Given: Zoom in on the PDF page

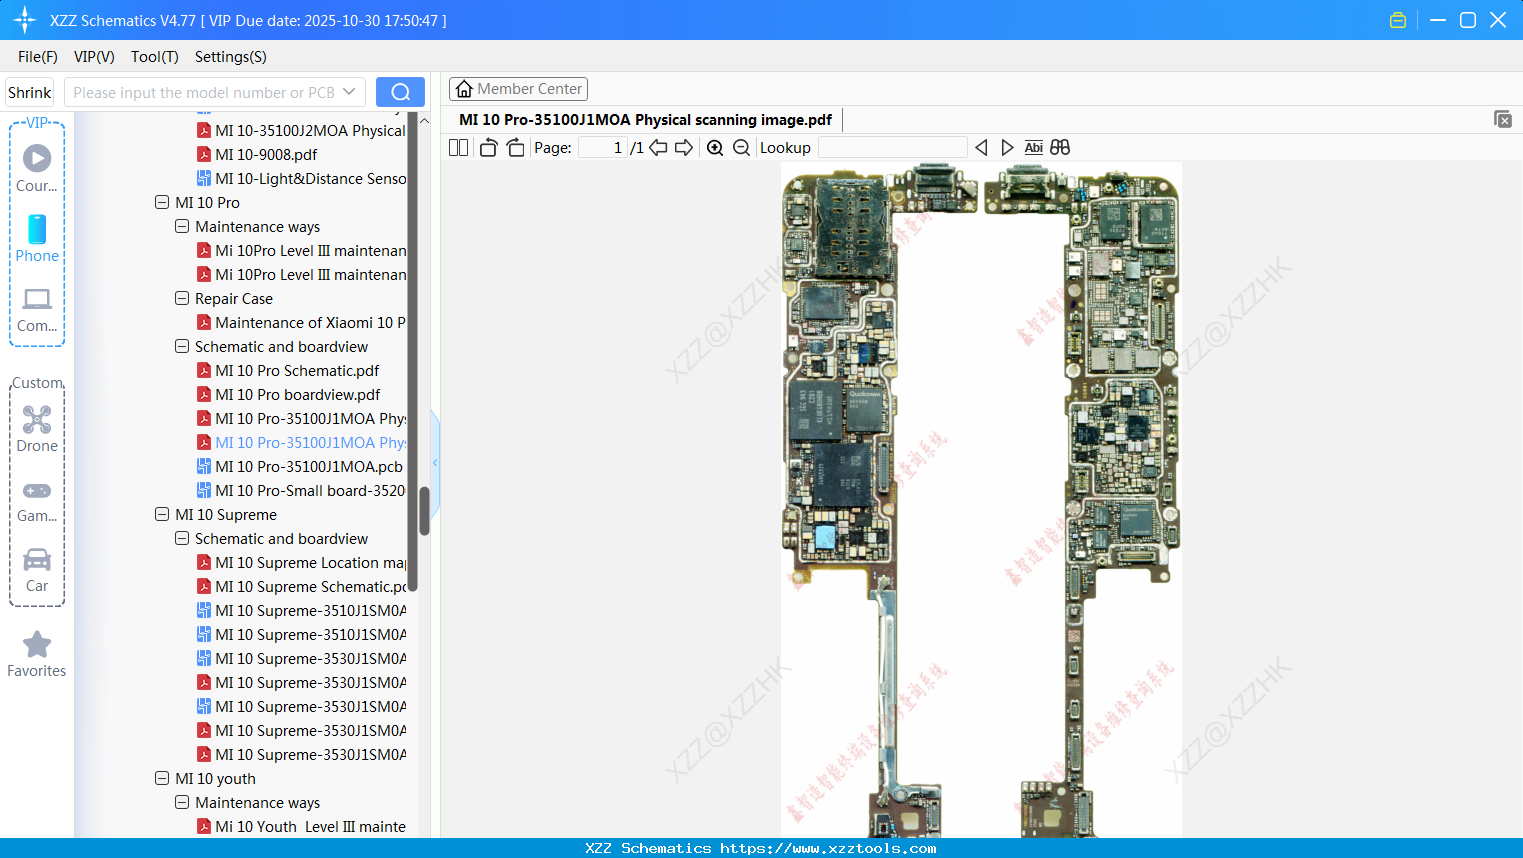Looking at the screenshot, I should pos(715,147).
